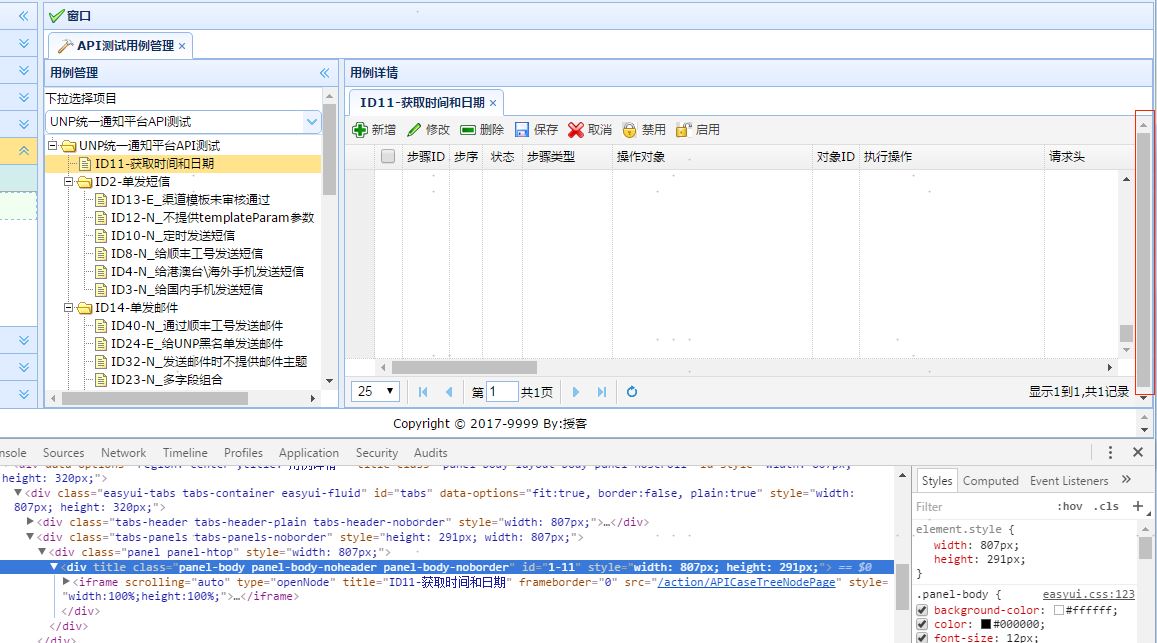Switch to Event Listeners tab
This screenshot has height=643, width=1157.
coord(1068,481)
